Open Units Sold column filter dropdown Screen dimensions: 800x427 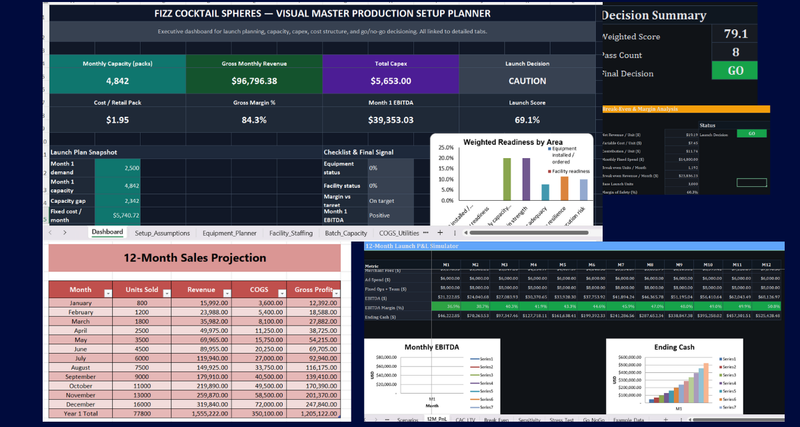(166, 293)
